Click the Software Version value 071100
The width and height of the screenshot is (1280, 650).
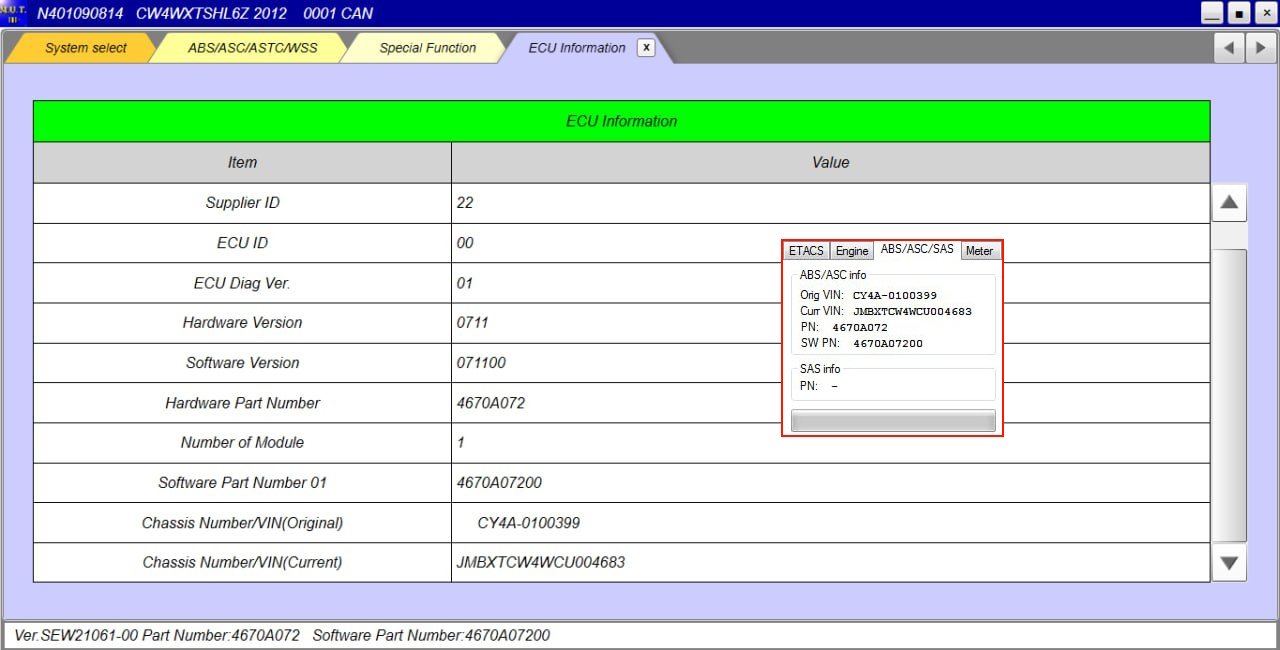(481, 363)
